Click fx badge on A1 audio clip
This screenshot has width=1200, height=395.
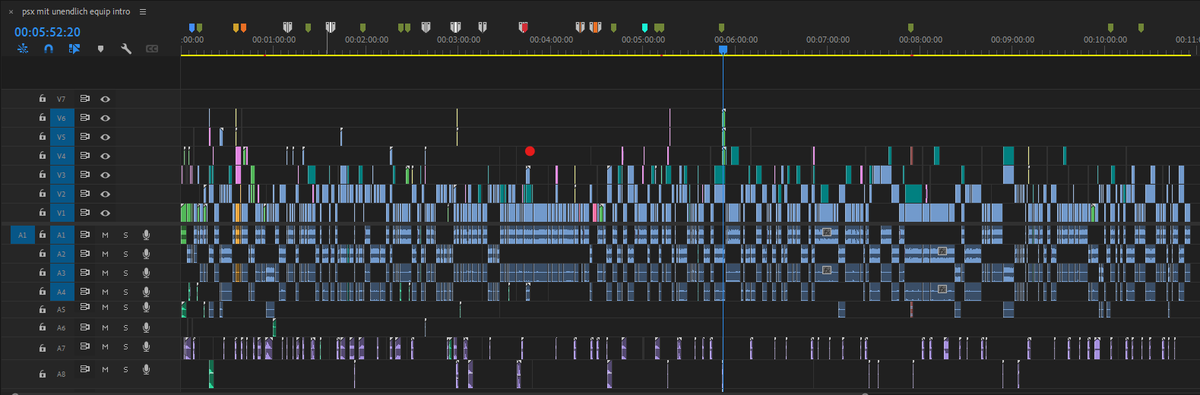(x=827, y=231)
